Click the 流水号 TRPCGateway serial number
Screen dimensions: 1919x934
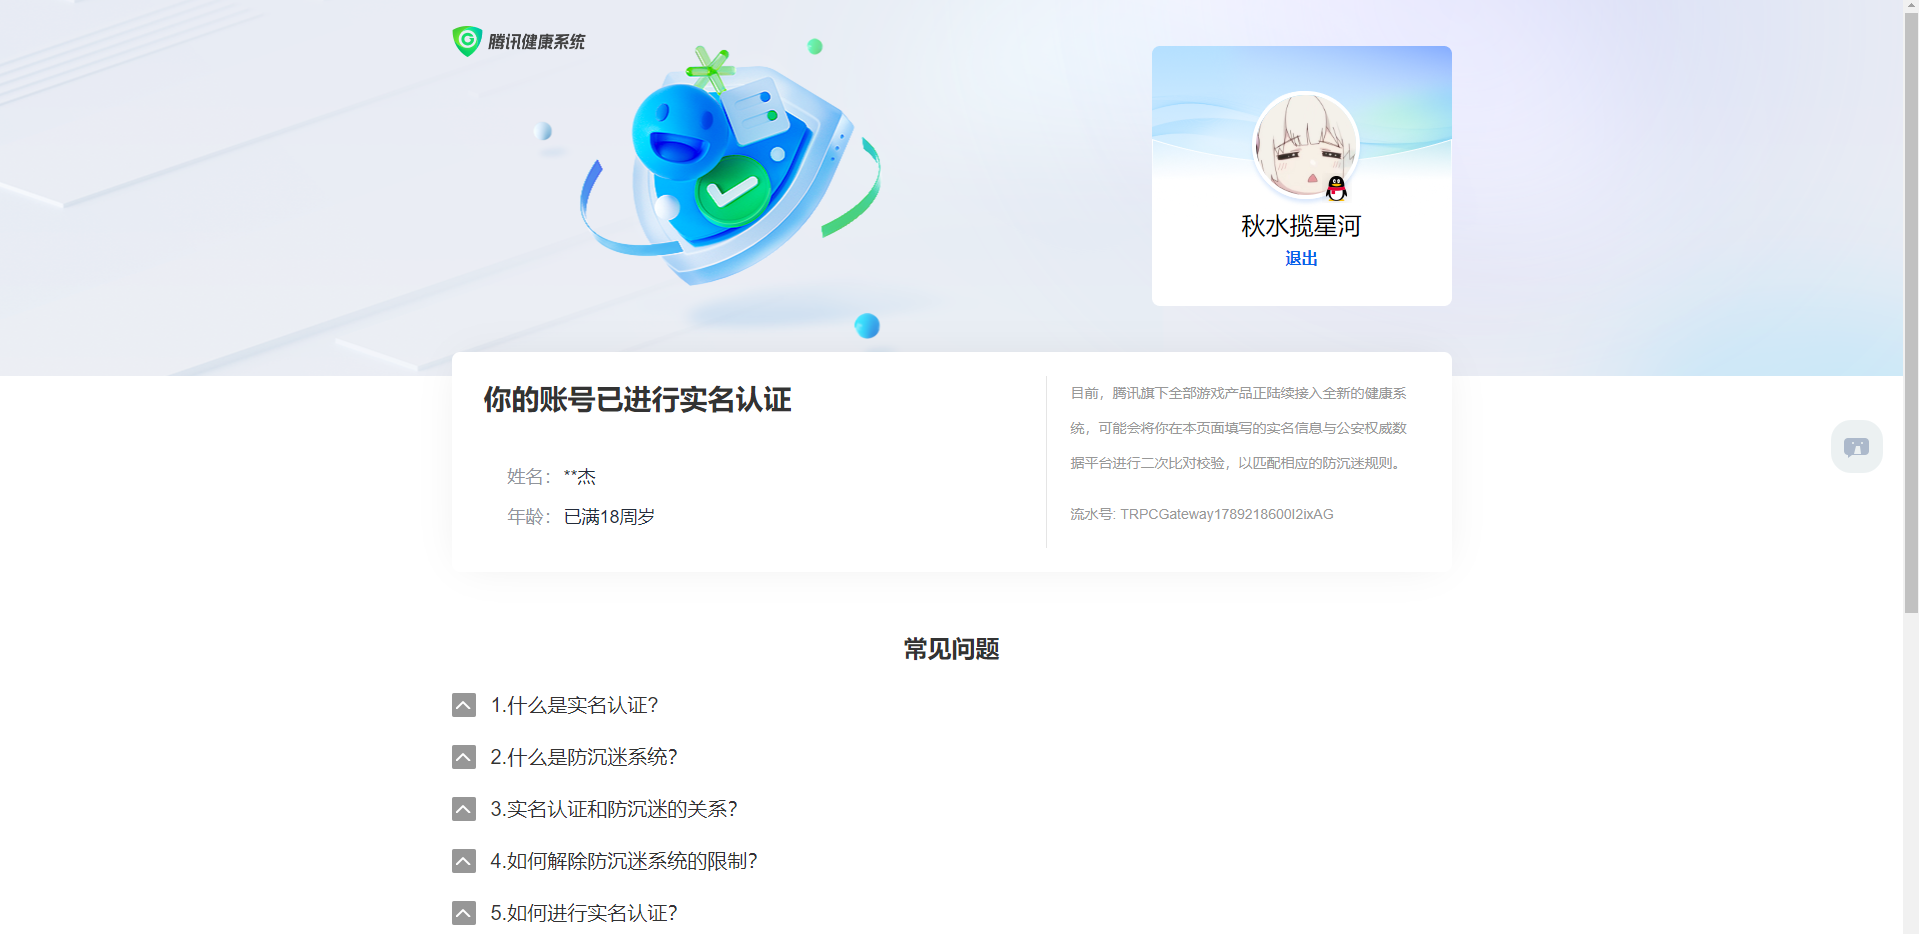(x=1202, y=514)
